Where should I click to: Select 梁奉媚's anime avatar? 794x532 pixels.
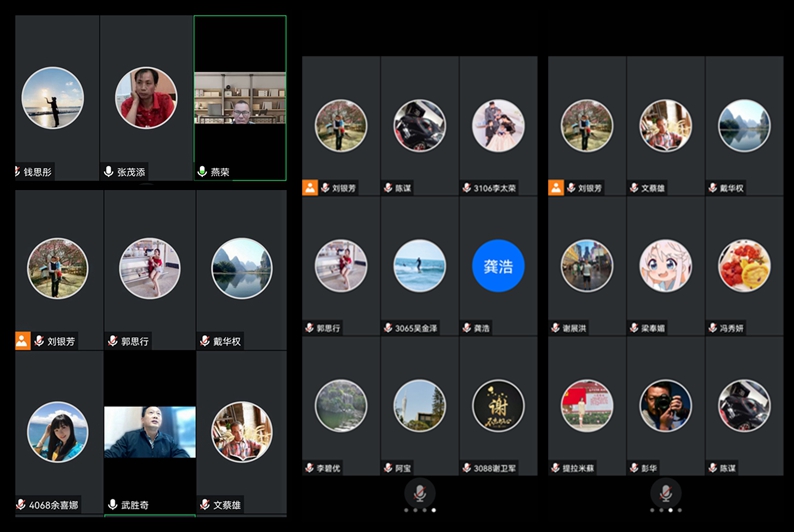[x=665, y=266]
